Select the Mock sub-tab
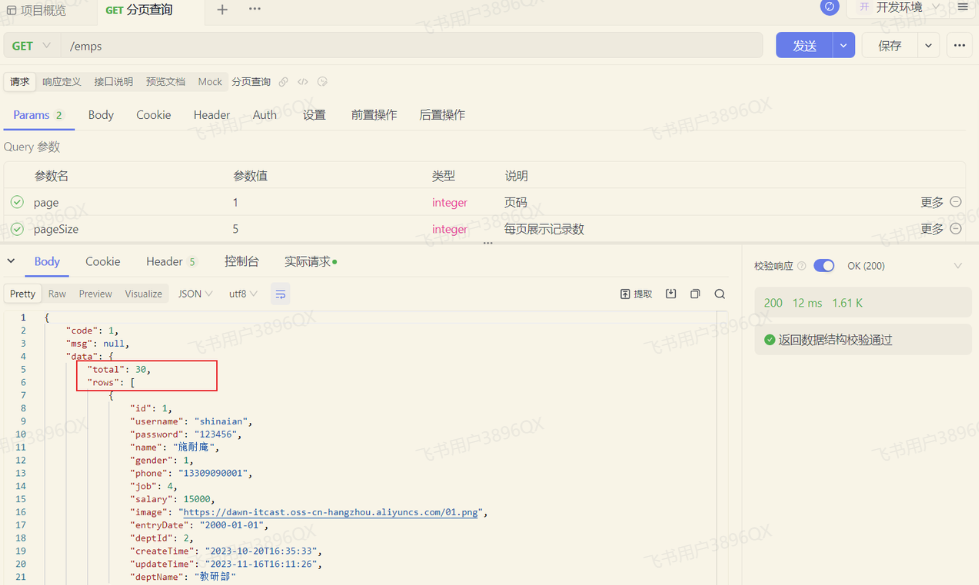 pyautogui.click(x=210, y=82)
